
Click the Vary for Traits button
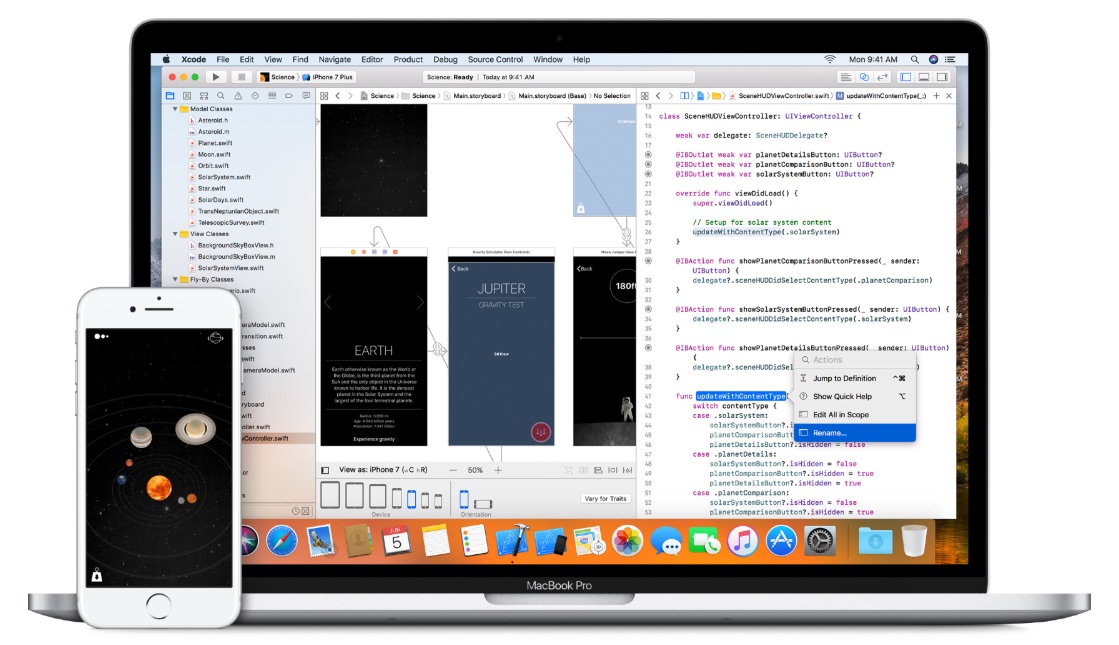tap(606, 498)
